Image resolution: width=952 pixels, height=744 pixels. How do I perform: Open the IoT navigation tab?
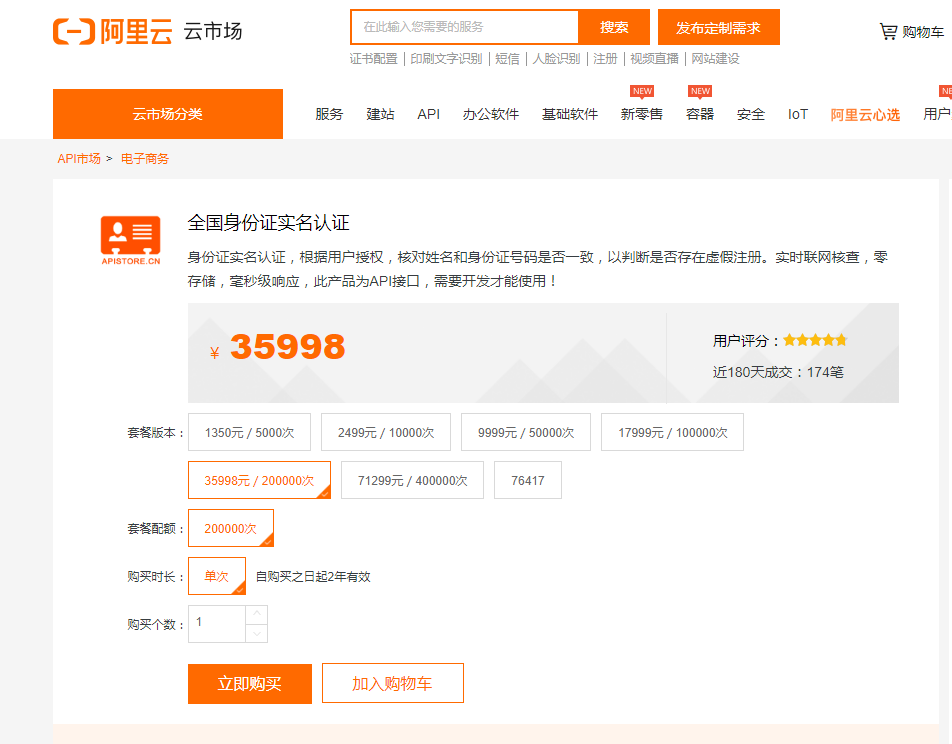click(x=798, y=114)
